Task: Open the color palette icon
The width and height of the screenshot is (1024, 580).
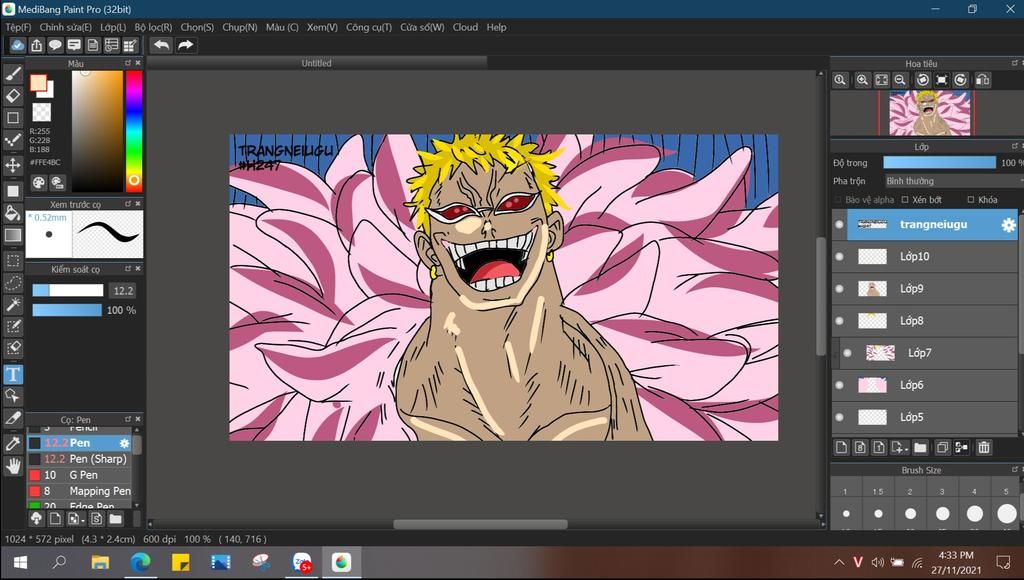Action: pyautogui.click(x=39, y=182)
